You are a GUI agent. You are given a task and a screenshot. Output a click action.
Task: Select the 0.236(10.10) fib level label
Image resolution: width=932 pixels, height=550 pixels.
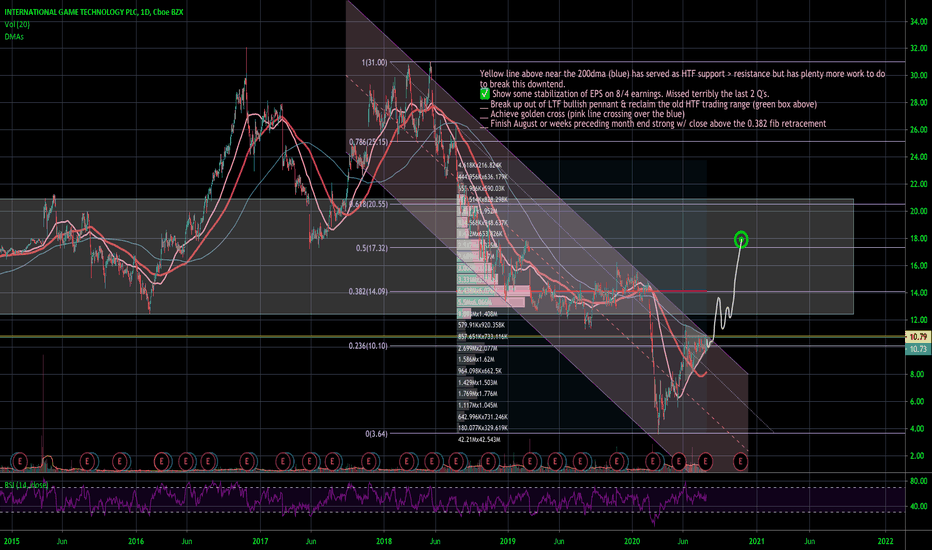point(369,346)
